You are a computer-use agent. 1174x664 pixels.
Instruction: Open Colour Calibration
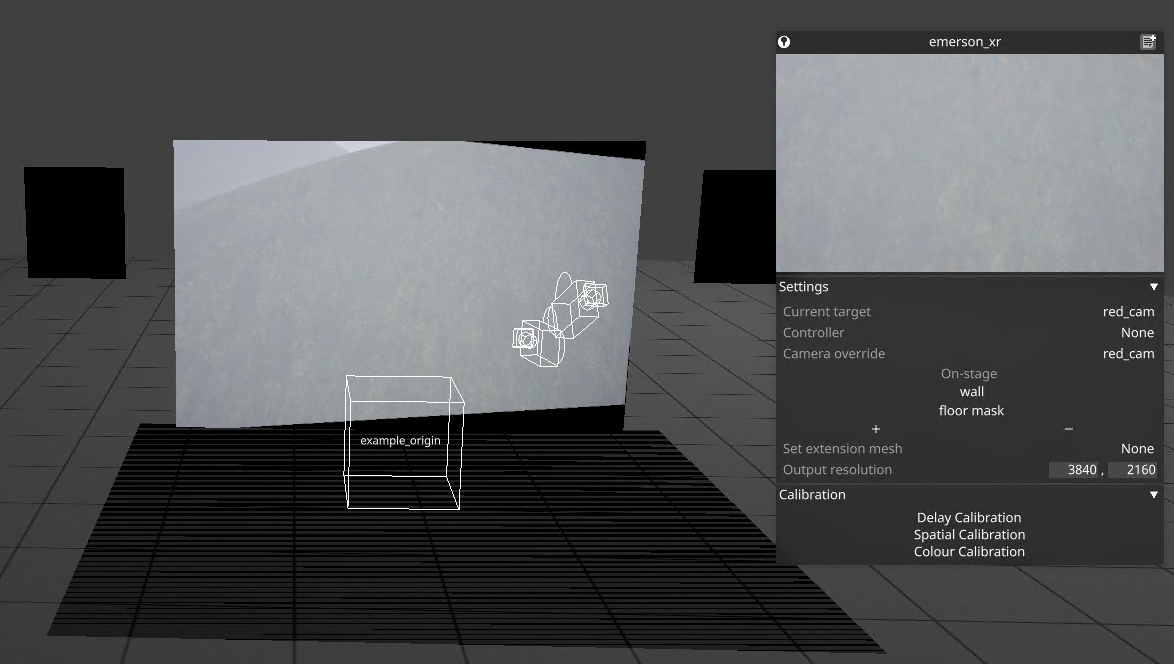point(969,552)
